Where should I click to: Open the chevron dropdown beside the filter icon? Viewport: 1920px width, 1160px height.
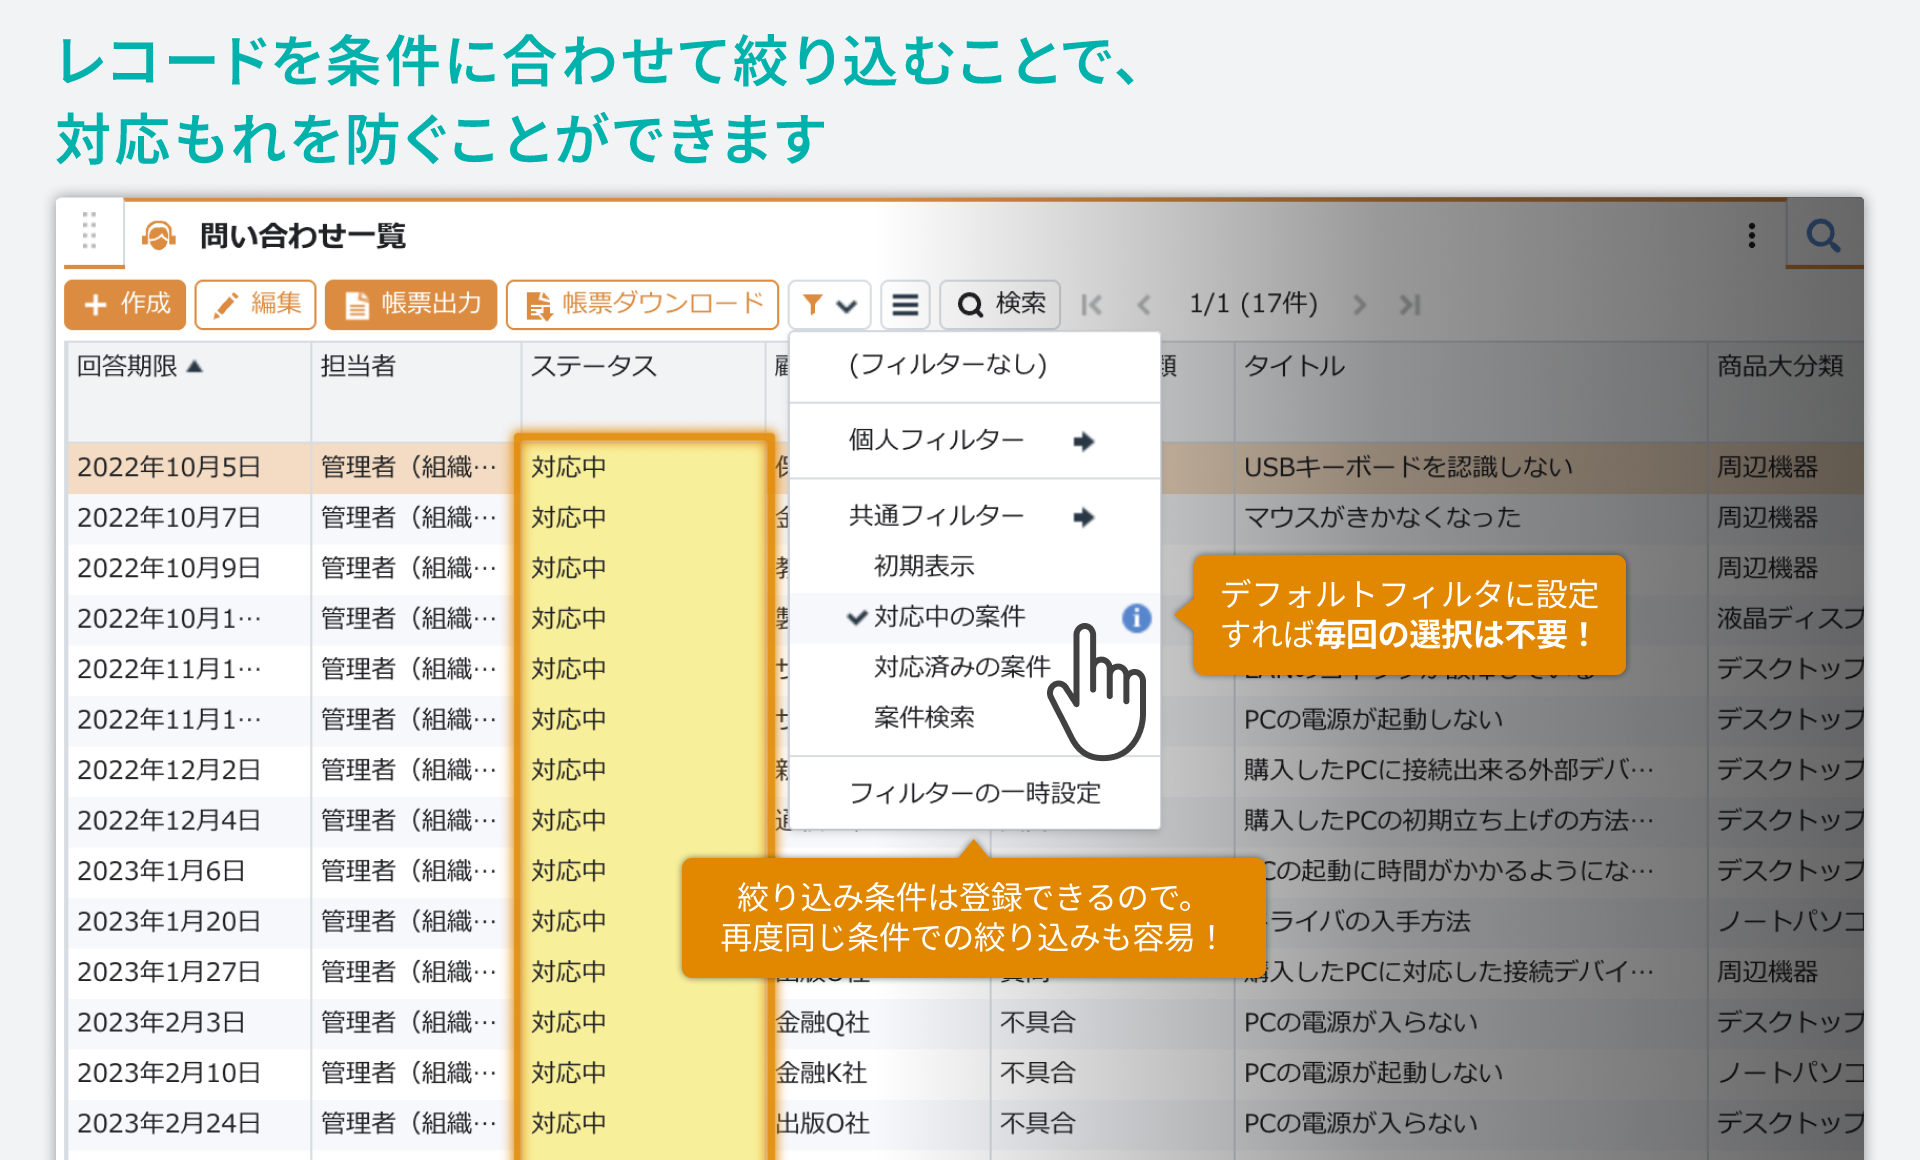pos(845,305)
